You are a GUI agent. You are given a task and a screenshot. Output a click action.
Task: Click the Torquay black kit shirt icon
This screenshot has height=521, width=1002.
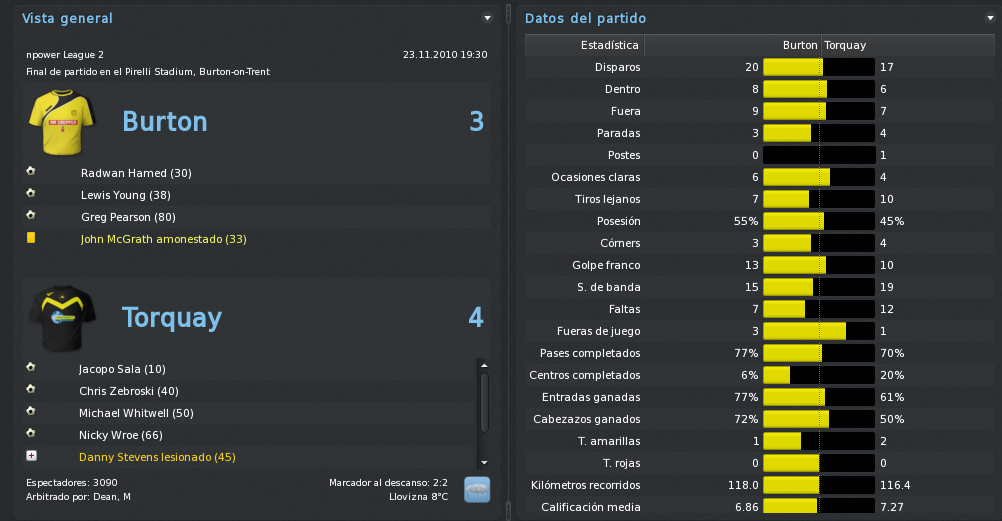62,318
